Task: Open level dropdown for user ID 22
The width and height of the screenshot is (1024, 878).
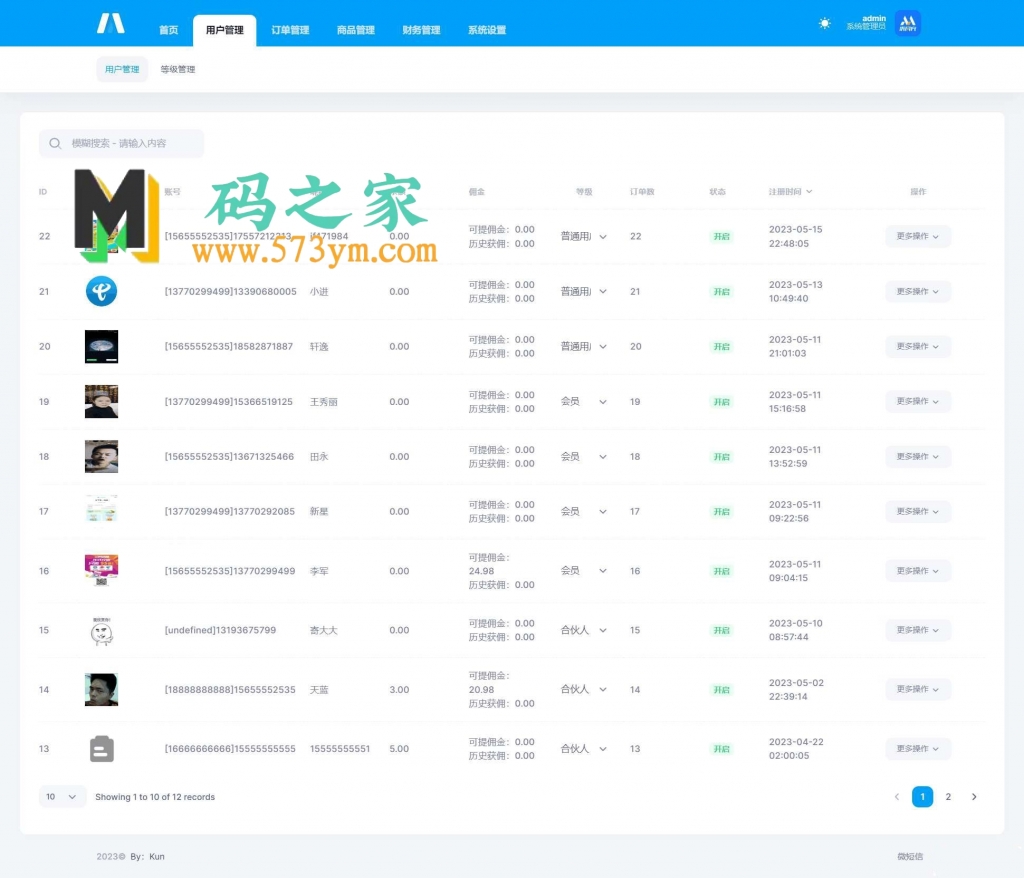Action: pyautogui.click(x=583, y=236)
